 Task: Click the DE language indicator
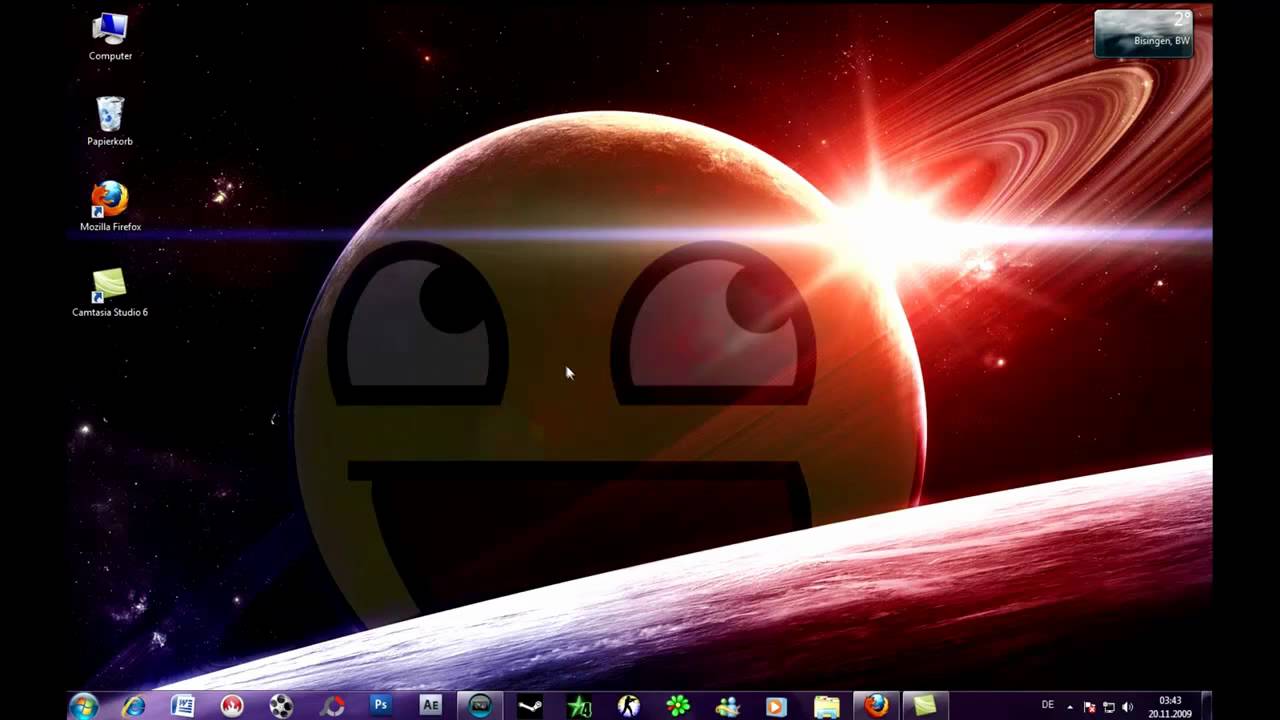1048,705
